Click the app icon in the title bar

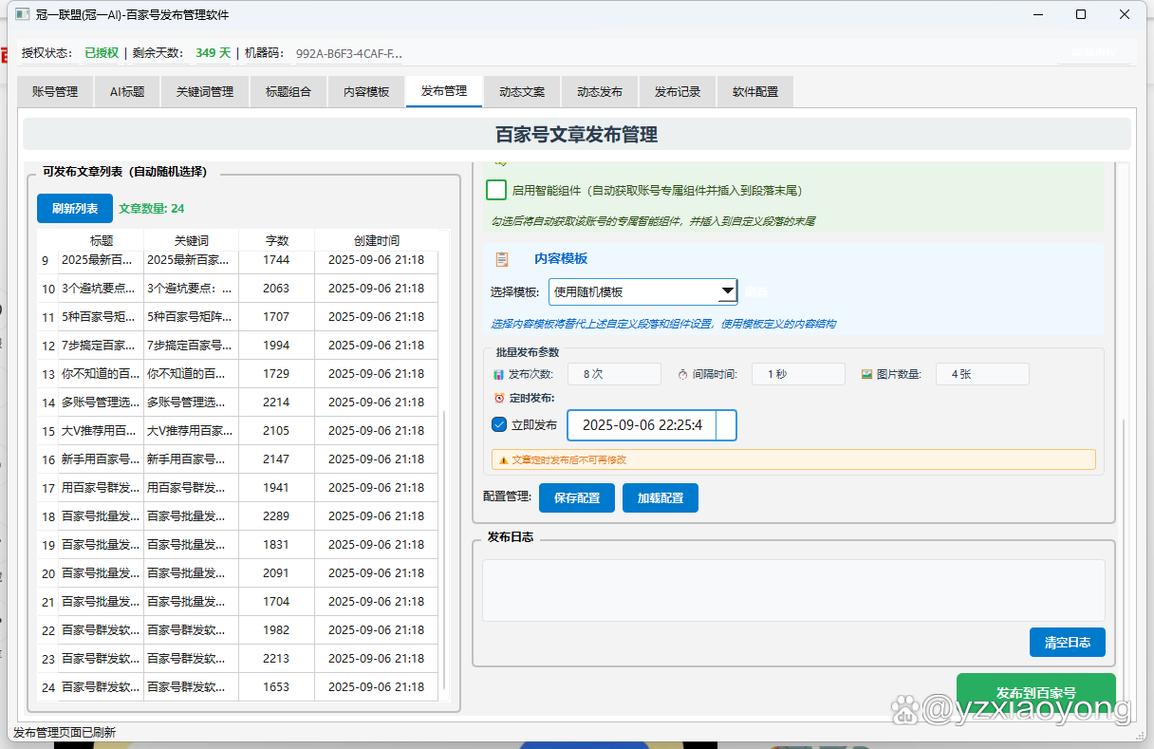[23, 14]
